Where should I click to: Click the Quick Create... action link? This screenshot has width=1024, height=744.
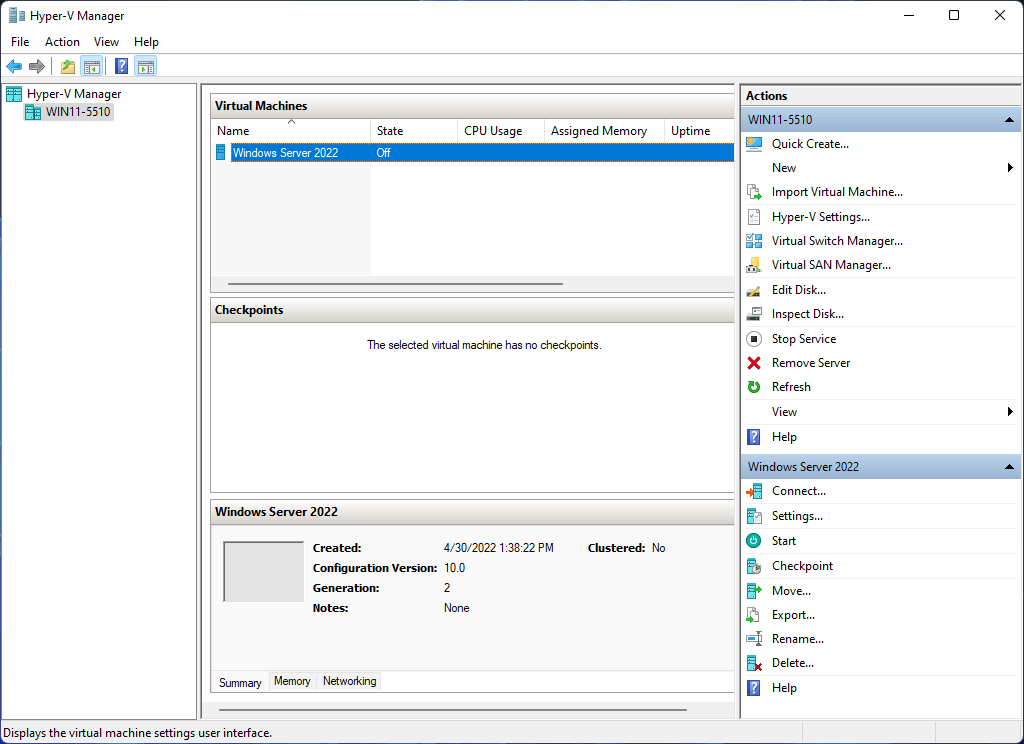[x=810, y=144]
